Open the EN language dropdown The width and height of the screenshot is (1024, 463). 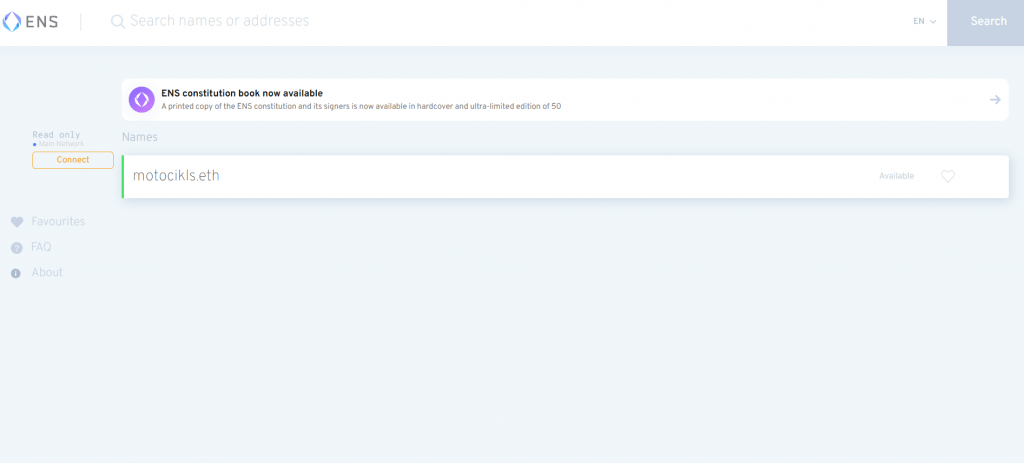coord(924,21)
